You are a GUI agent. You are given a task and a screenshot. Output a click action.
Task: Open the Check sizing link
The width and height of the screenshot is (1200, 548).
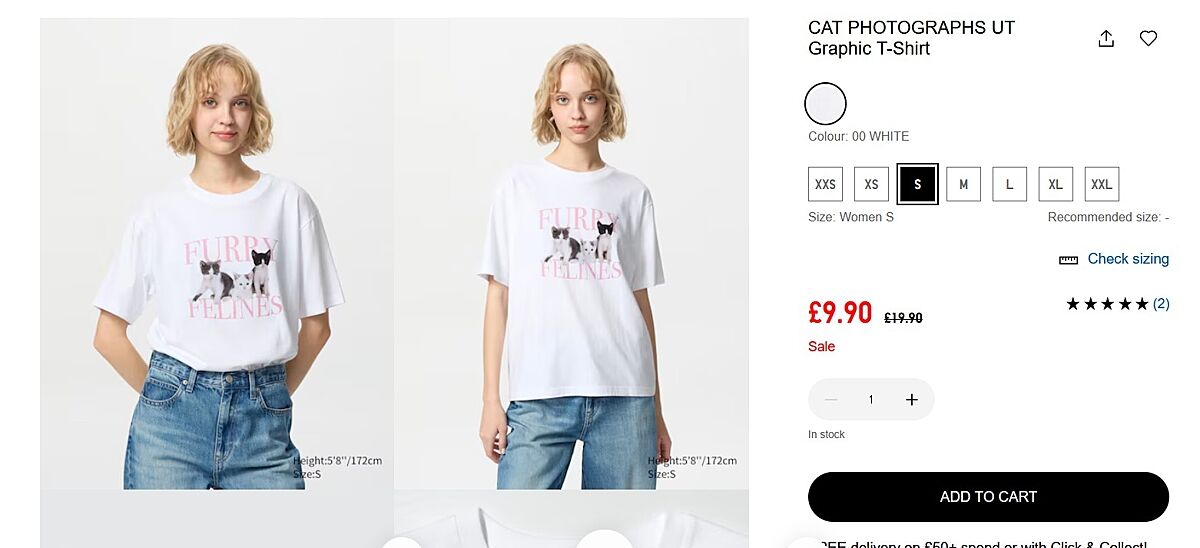pyautogui.click(x=1128, y=259)
